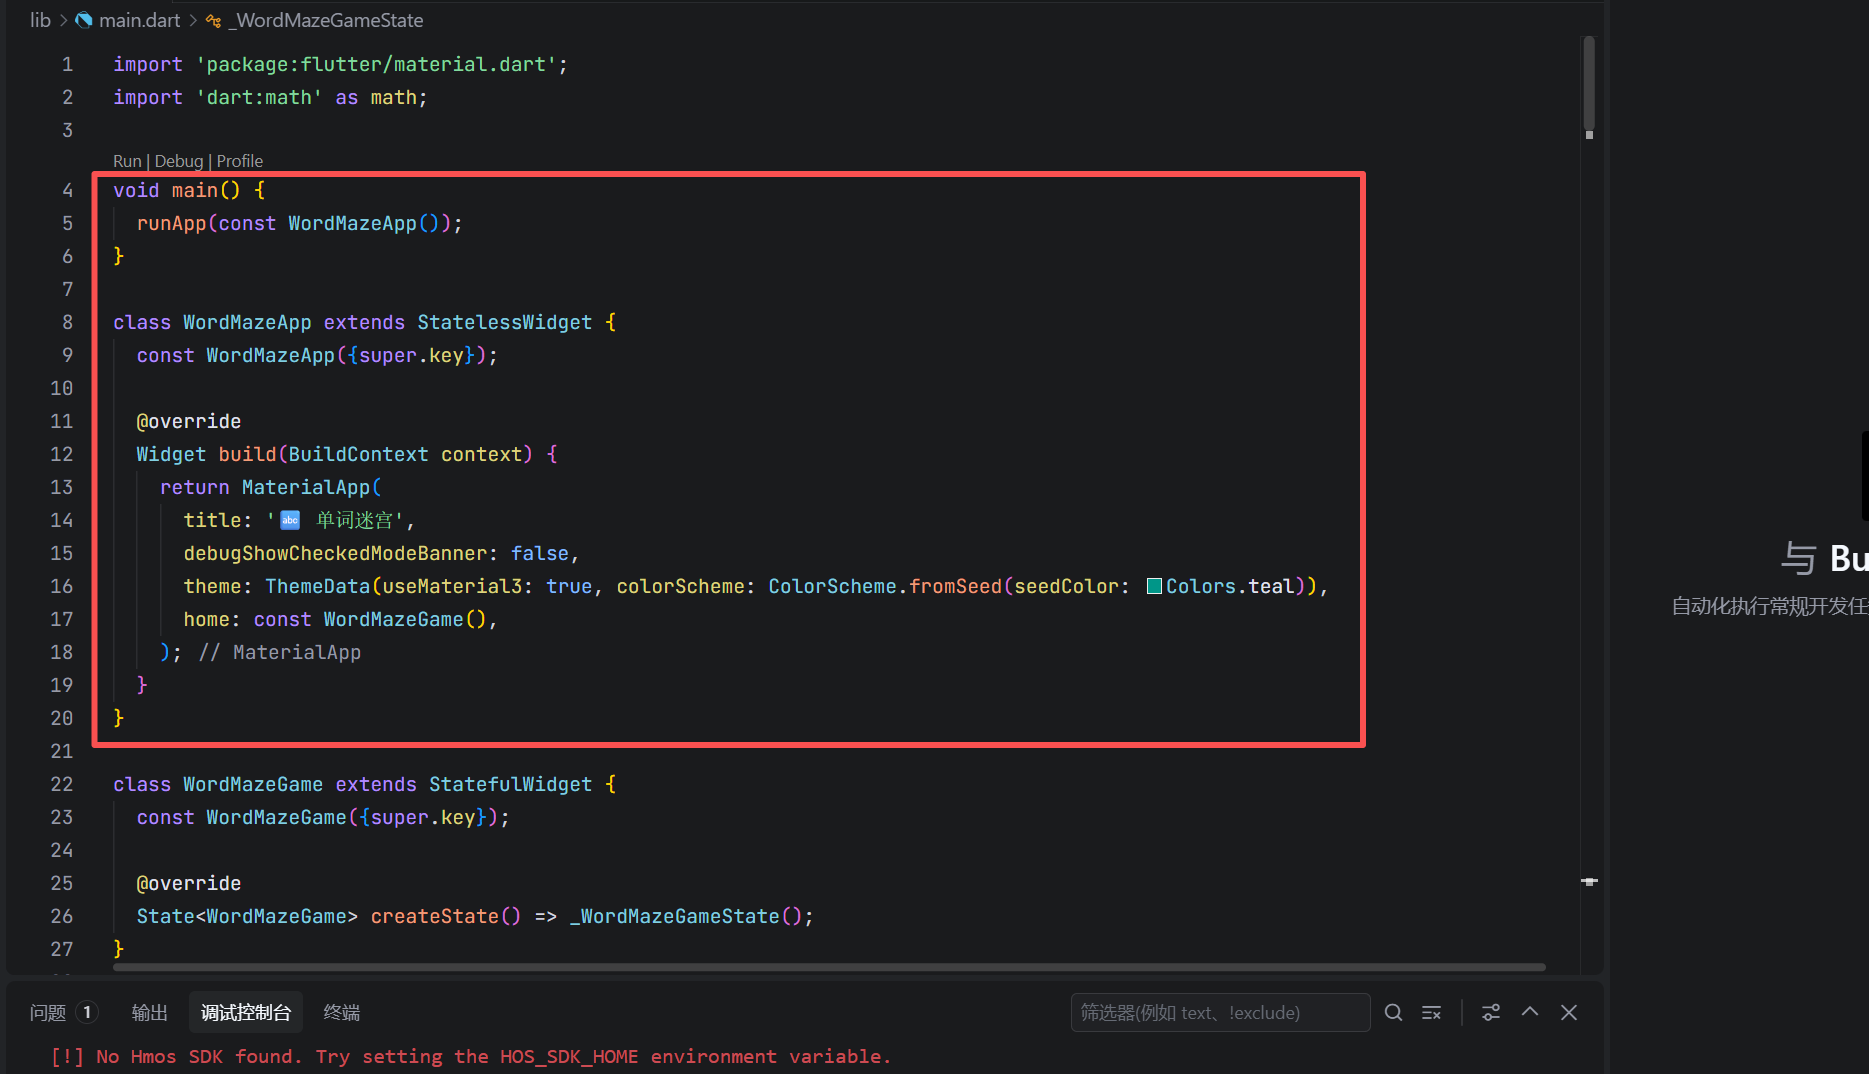
Task: Click the Profile CodeLens above main
Action: tap(240, 161)
